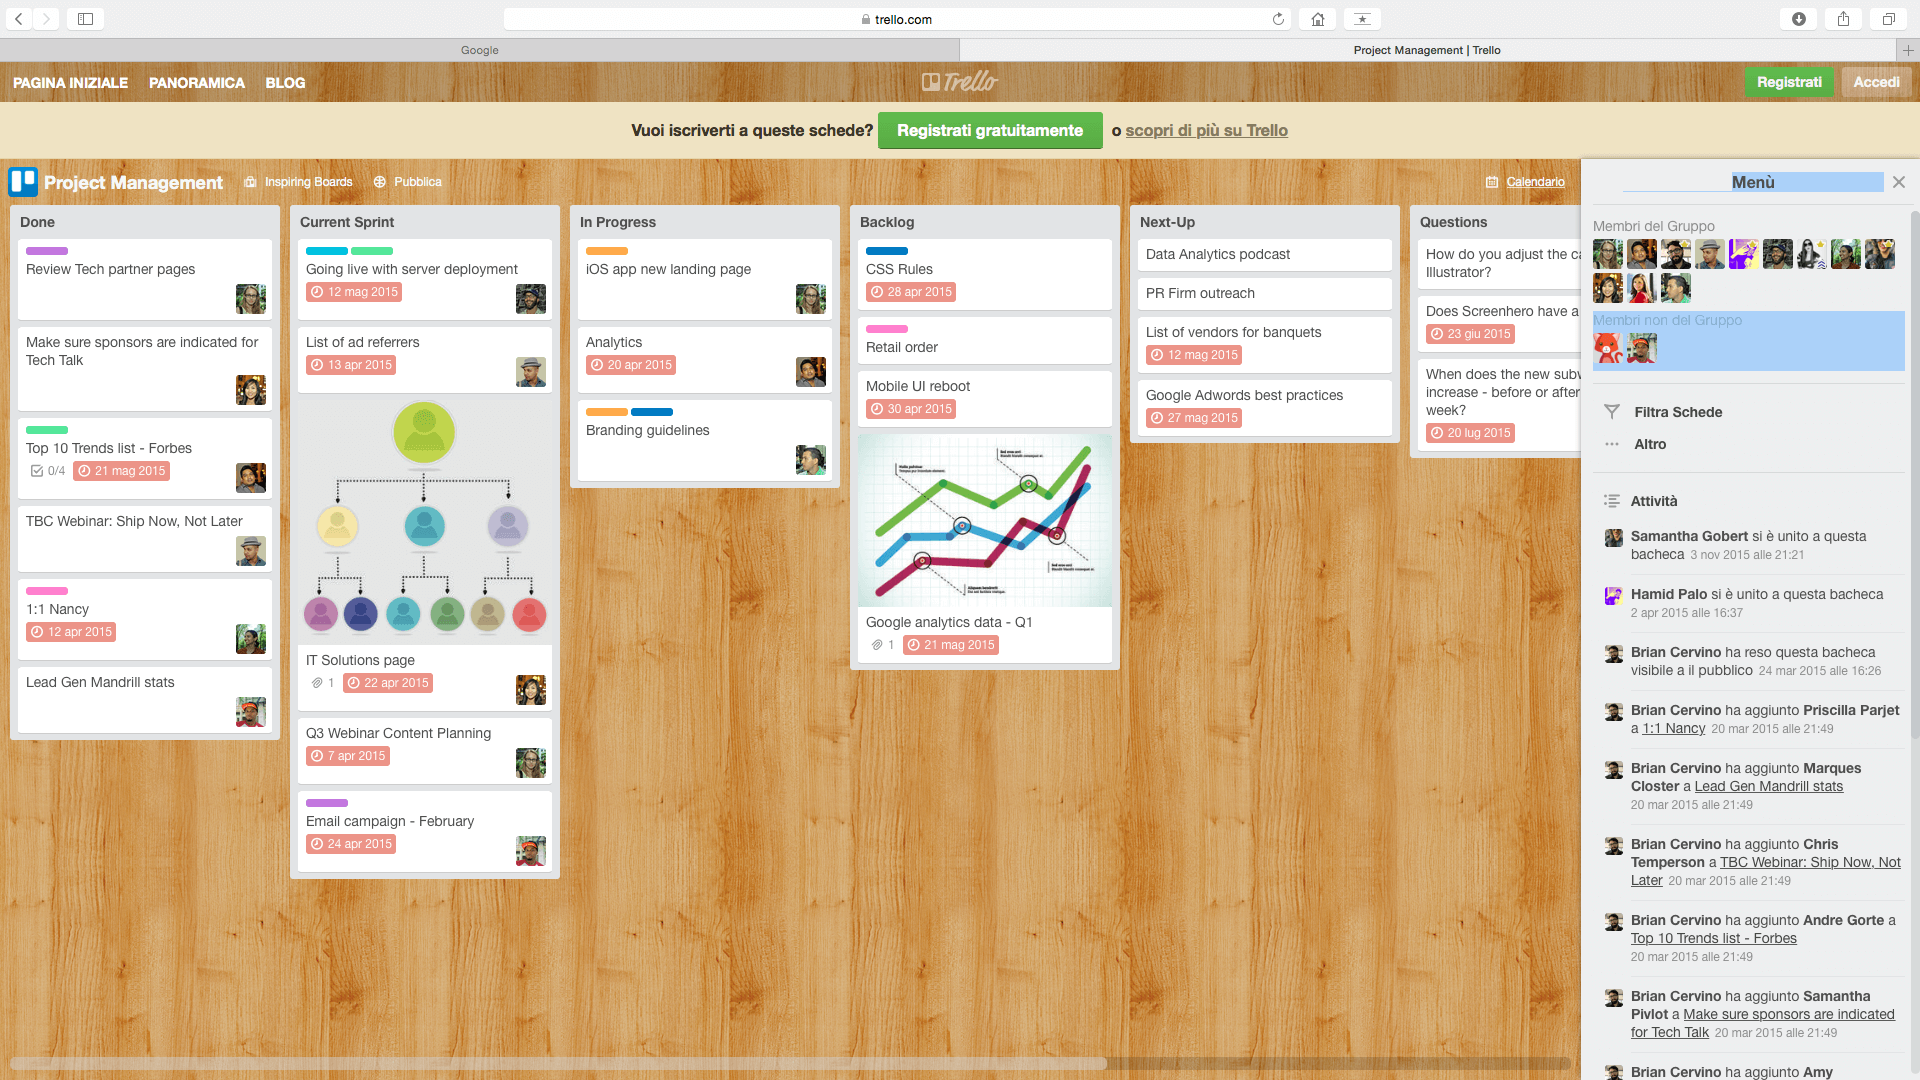Click the filter funnel icon beside Filtra Schede
1920x1080 pixels.
pyautogui.click(x=1612, y=412)
